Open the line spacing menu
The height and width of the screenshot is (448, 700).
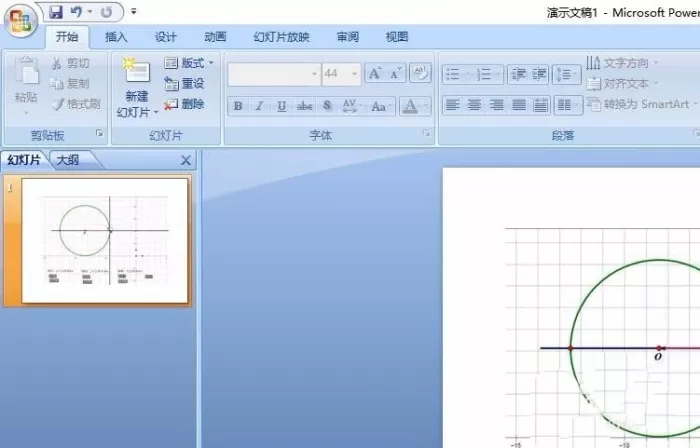(x=567, y=74)
